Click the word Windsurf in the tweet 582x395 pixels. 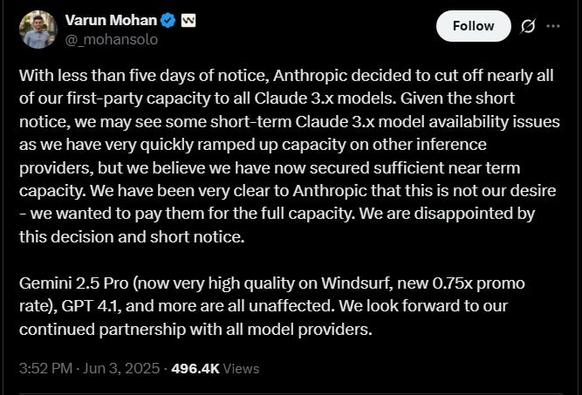pos(357,283)
